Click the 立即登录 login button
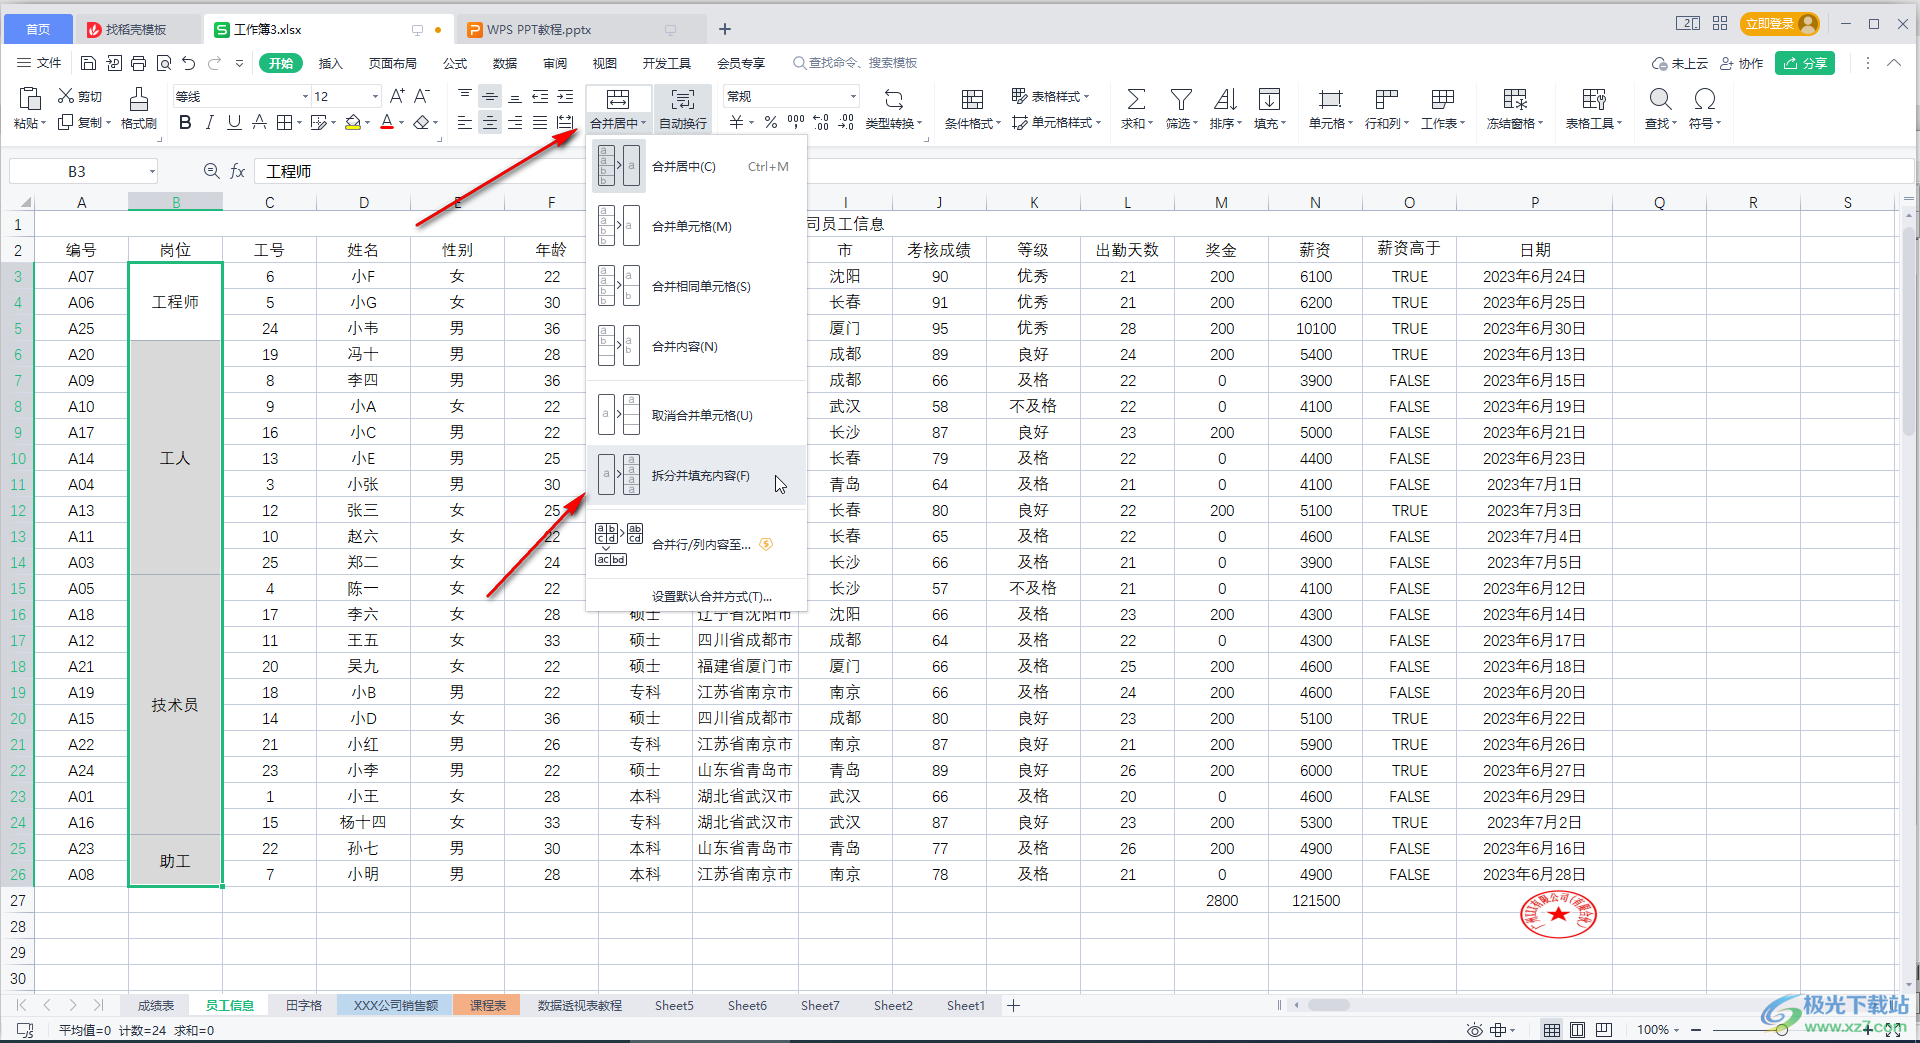 point(1780,23)
